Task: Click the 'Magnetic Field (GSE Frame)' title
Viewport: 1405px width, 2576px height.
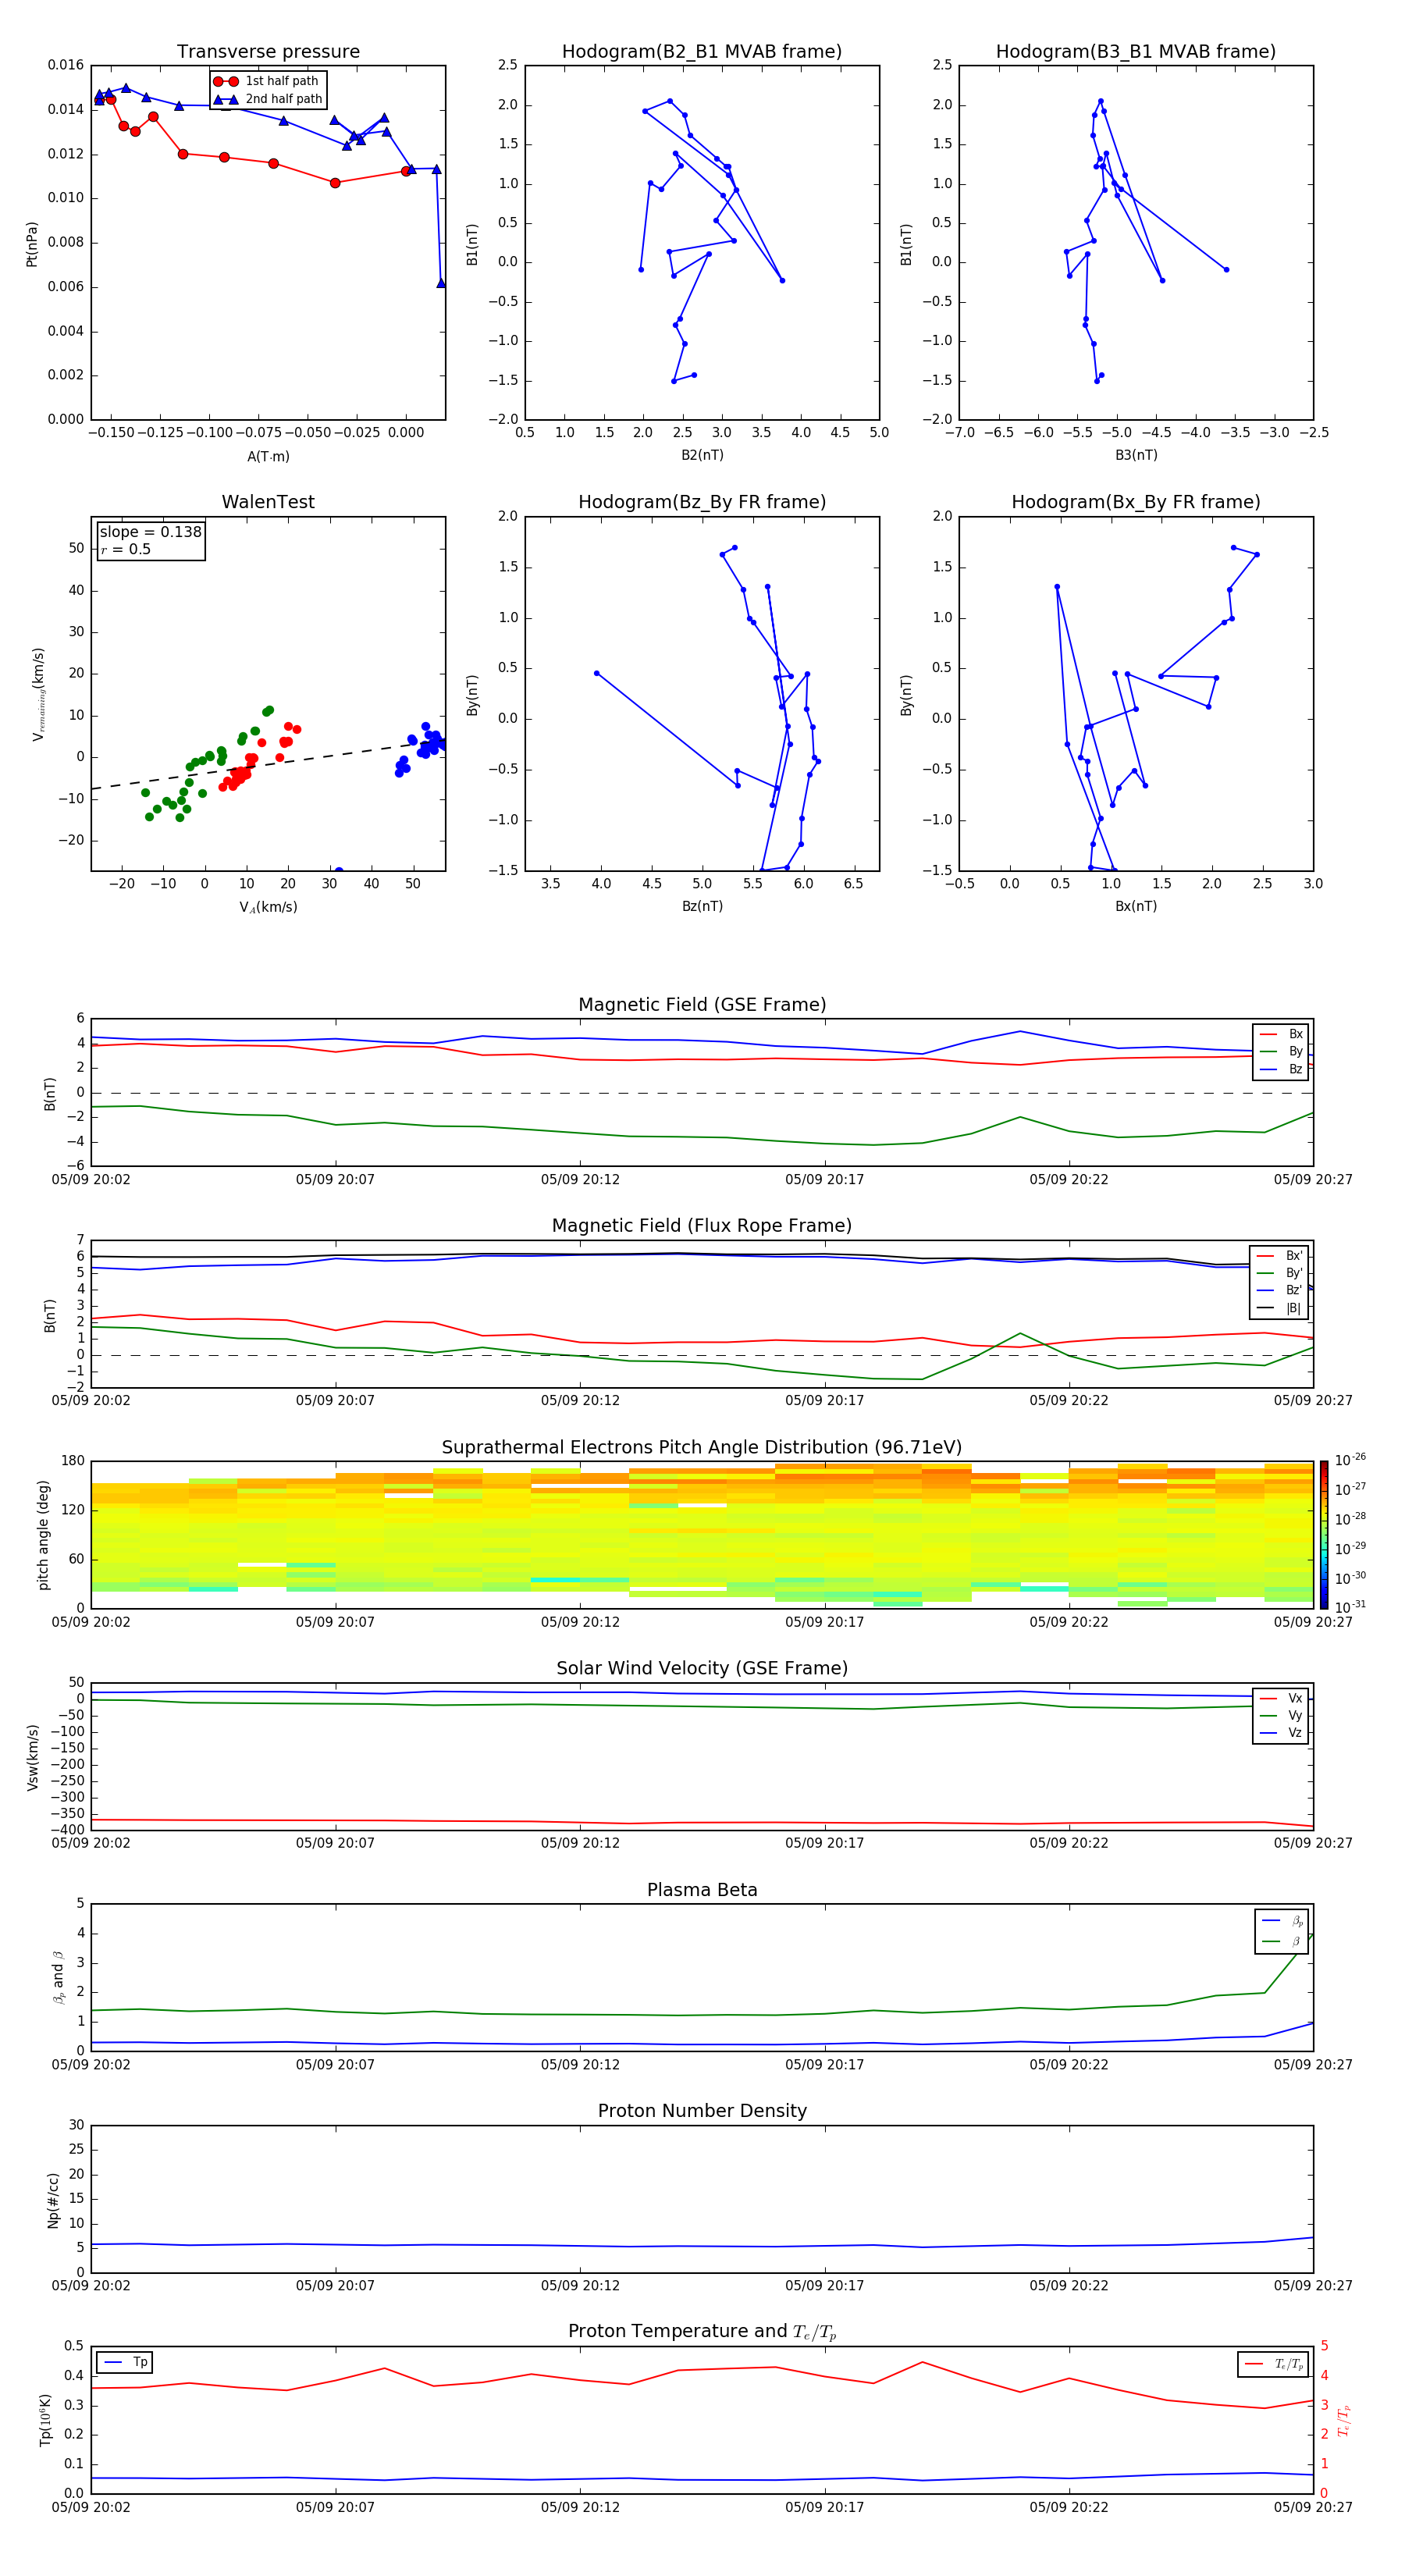Action: point(702,1005)
